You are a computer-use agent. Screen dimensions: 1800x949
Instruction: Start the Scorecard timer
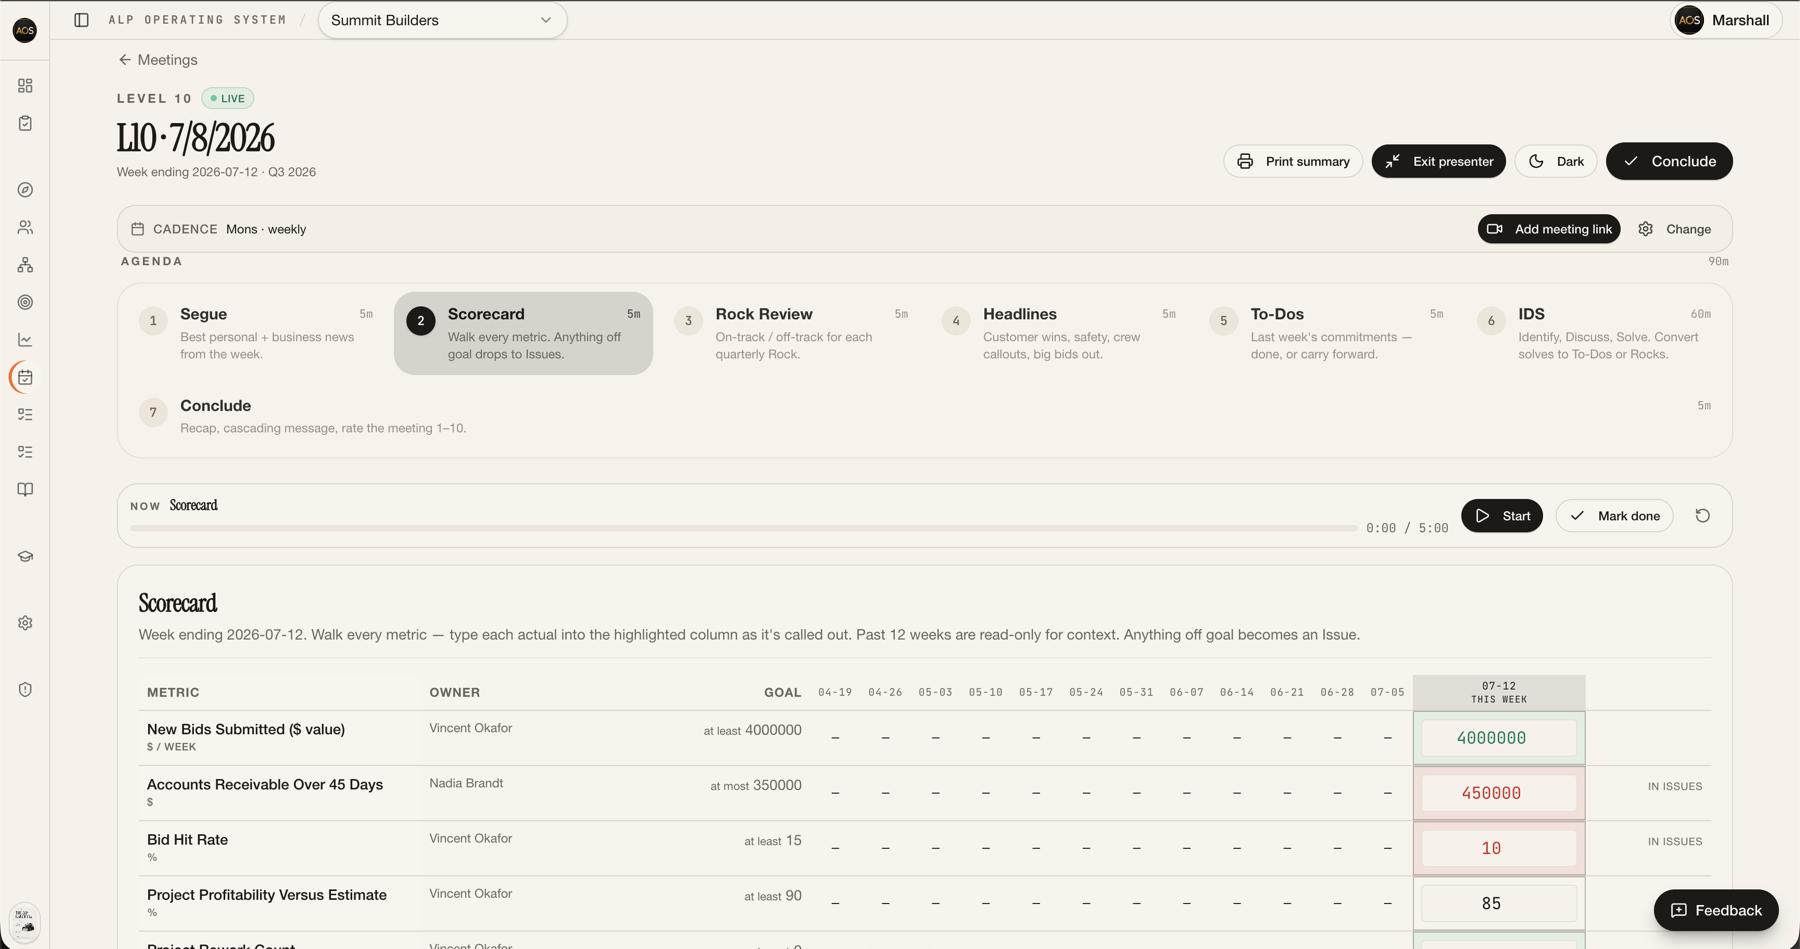1502,516
